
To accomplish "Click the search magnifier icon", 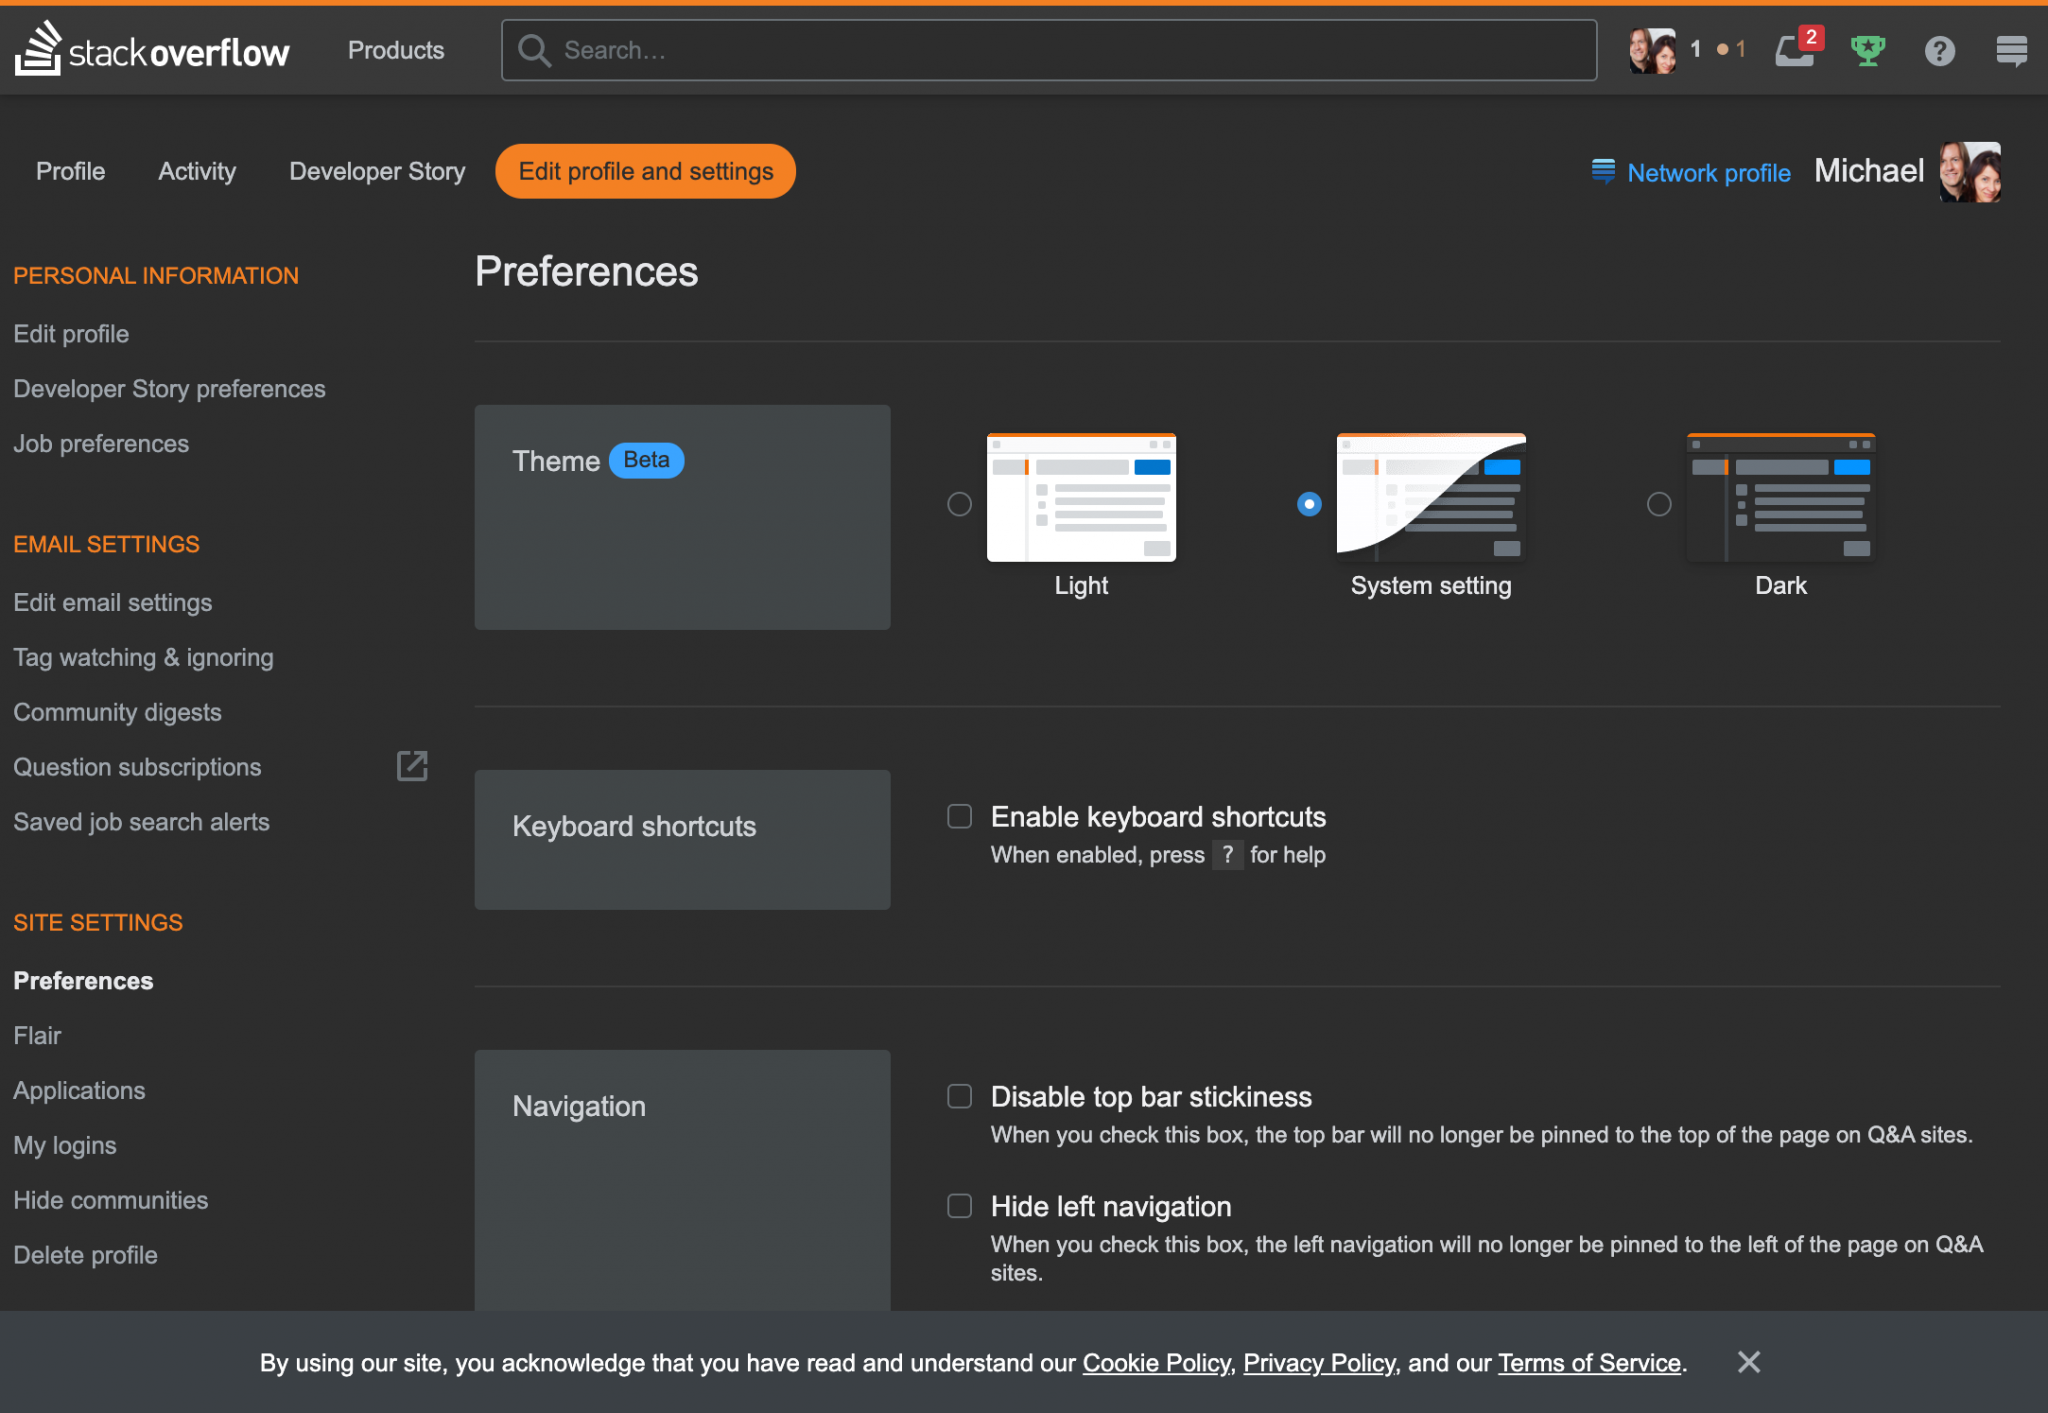I will [534, 50].
